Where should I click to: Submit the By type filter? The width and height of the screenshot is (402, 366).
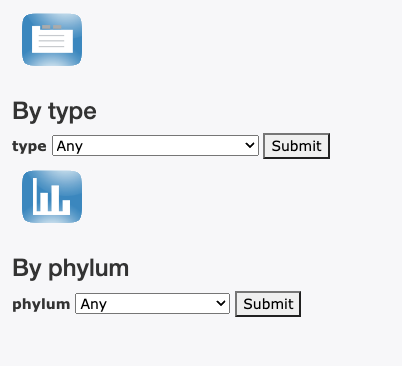[x=296, y=146]
